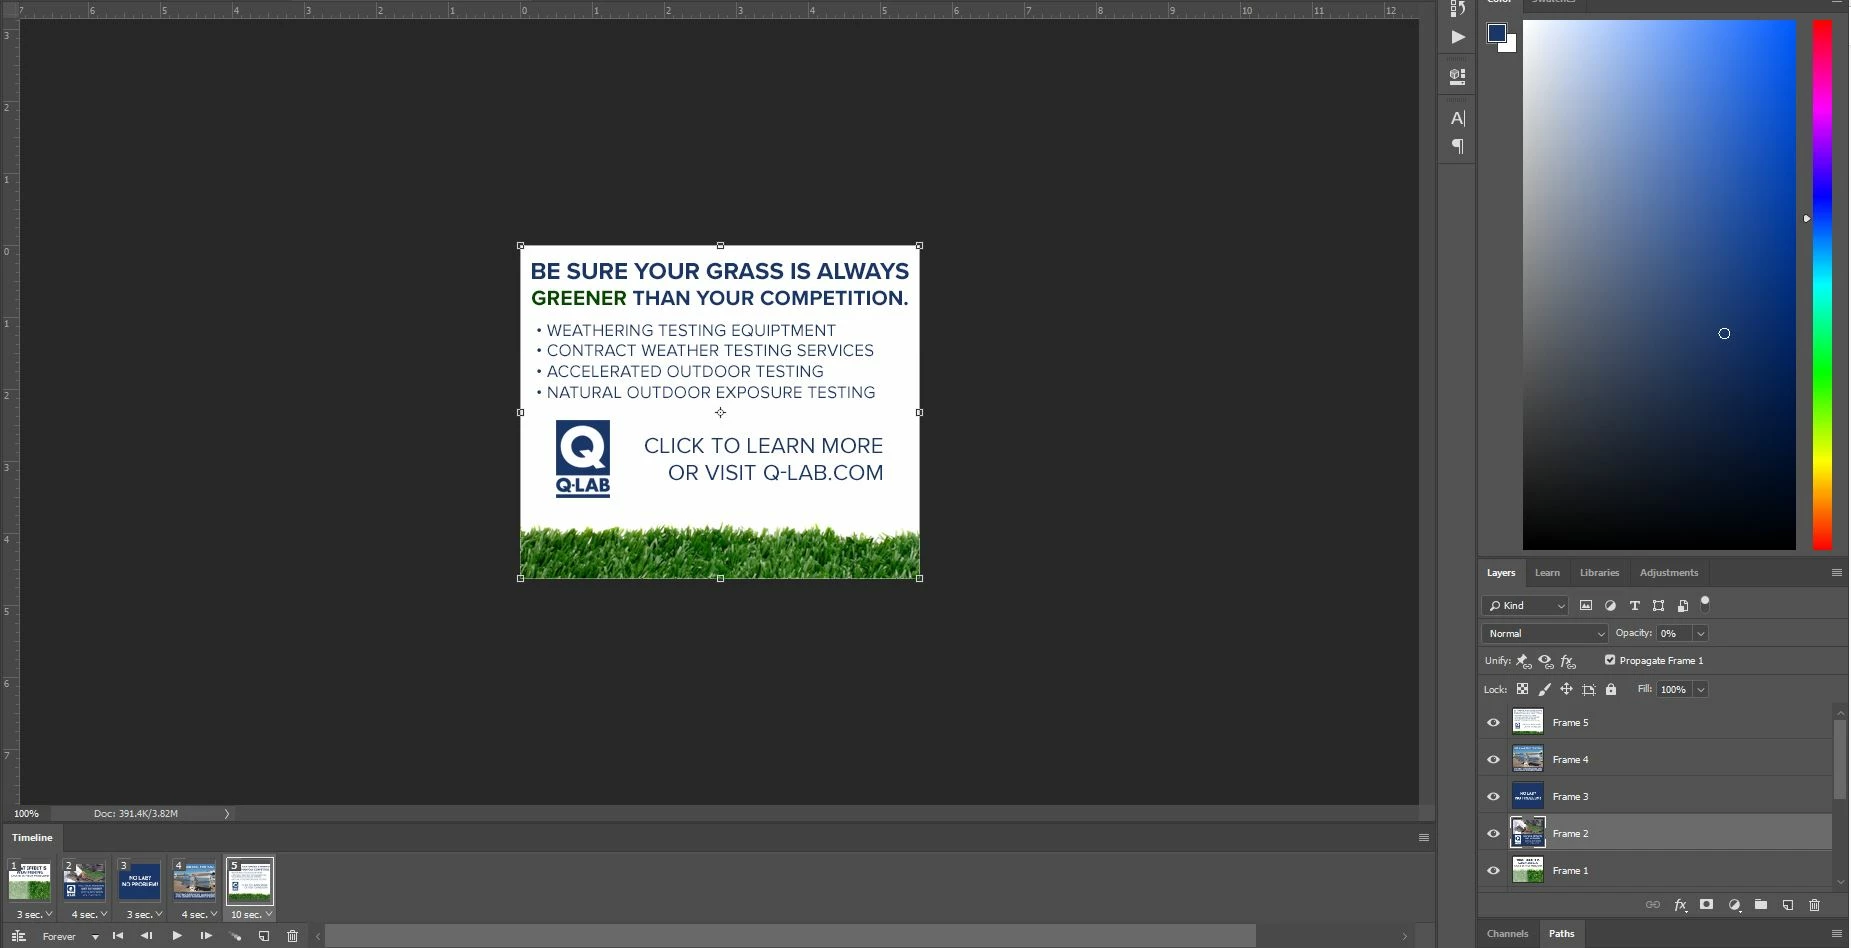Filter layers by shape layers icon
This screenshot has height=948, width=1851.
pyautogui.click(x=1659, y=605)
